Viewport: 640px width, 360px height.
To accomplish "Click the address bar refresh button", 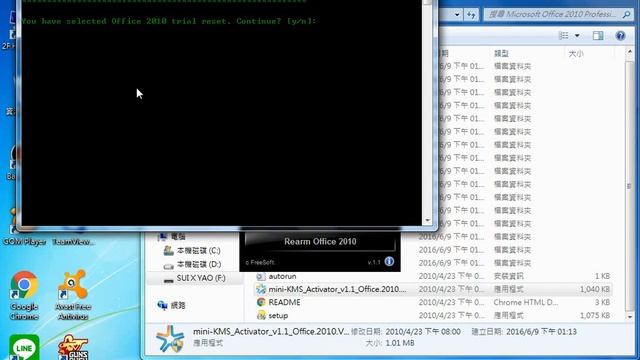I will (x=471, y=15).
